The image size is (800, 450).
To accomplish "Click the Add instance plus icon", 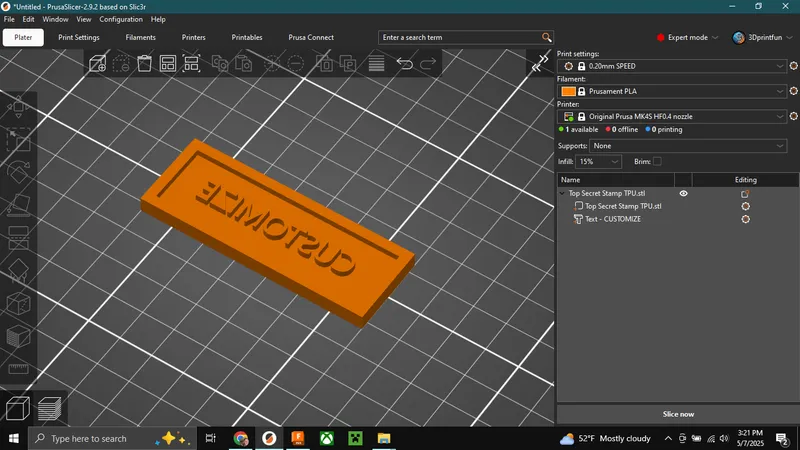I will pos(272,64).
